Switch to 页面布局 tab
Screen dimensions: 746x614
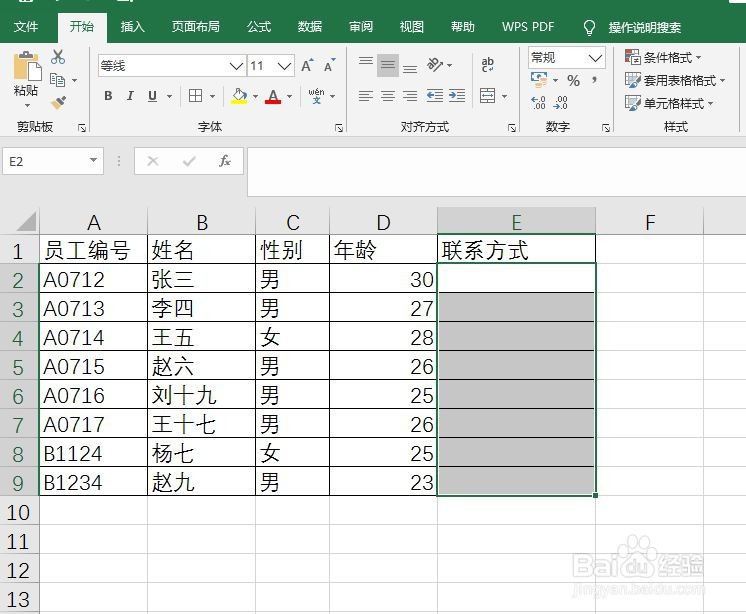coord(196,27)
